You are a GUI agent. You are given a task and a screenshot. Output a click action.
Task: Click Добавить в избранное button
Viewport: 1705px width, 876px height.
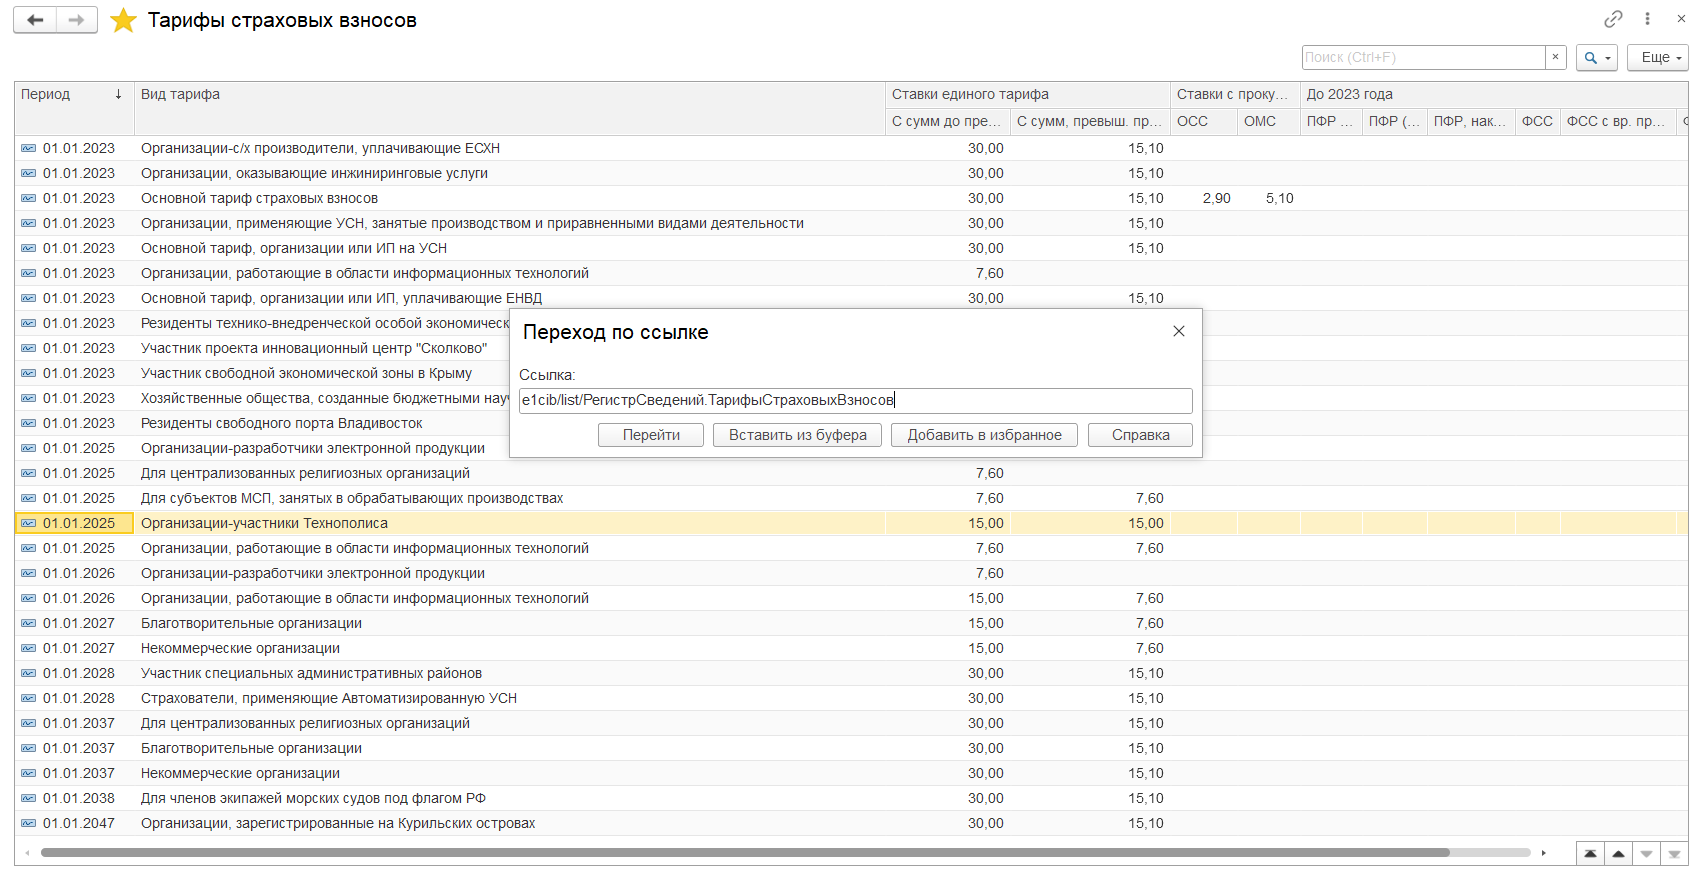(x=984, y=435)
